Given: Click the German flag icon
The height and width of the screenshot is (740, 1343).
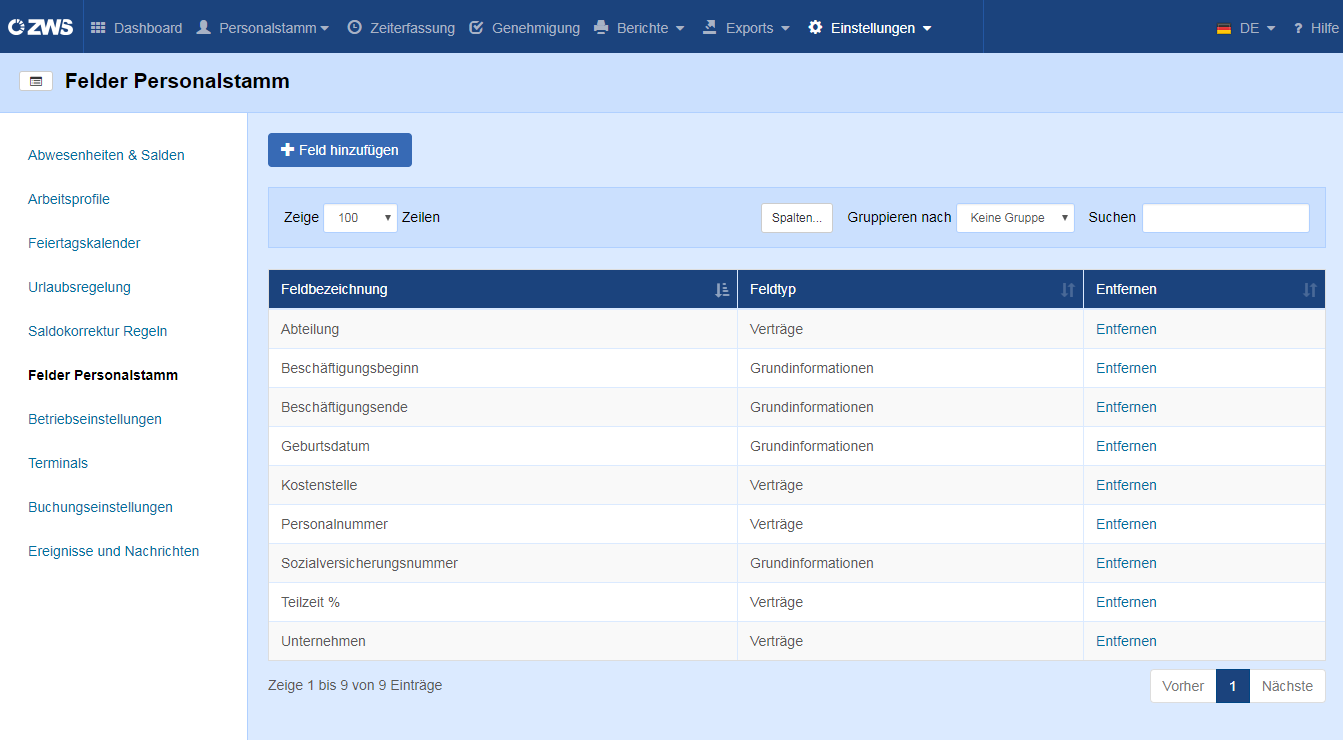Looking at the screenshot, I should [1224, 29].
